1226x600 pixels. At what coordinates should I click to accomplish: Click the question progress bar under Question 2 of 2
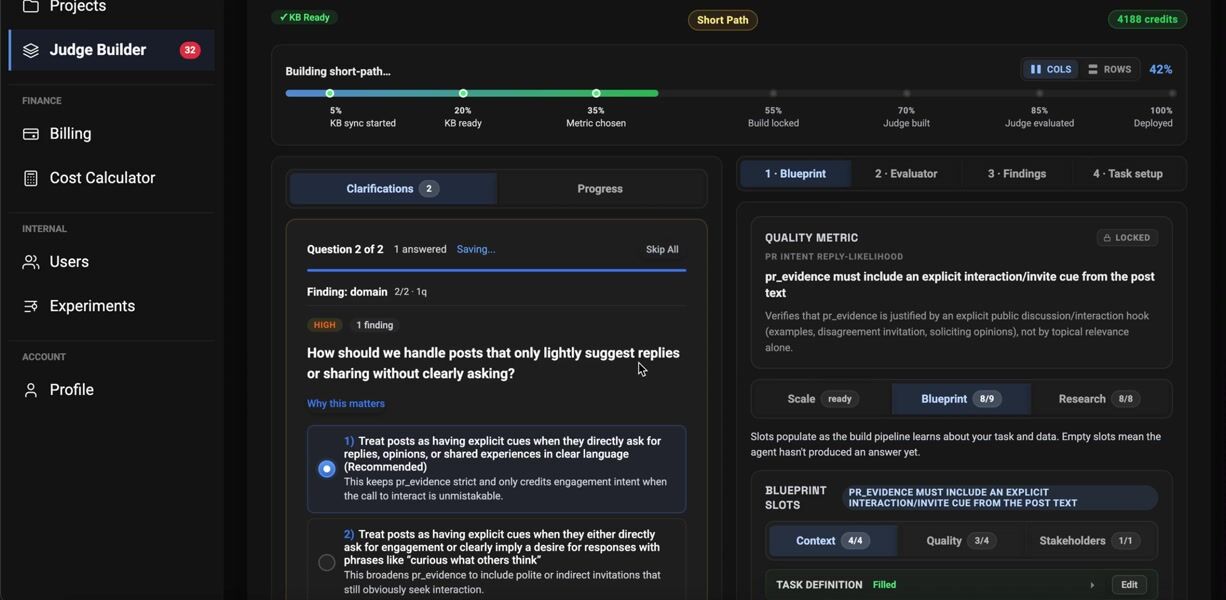(496, 270)
